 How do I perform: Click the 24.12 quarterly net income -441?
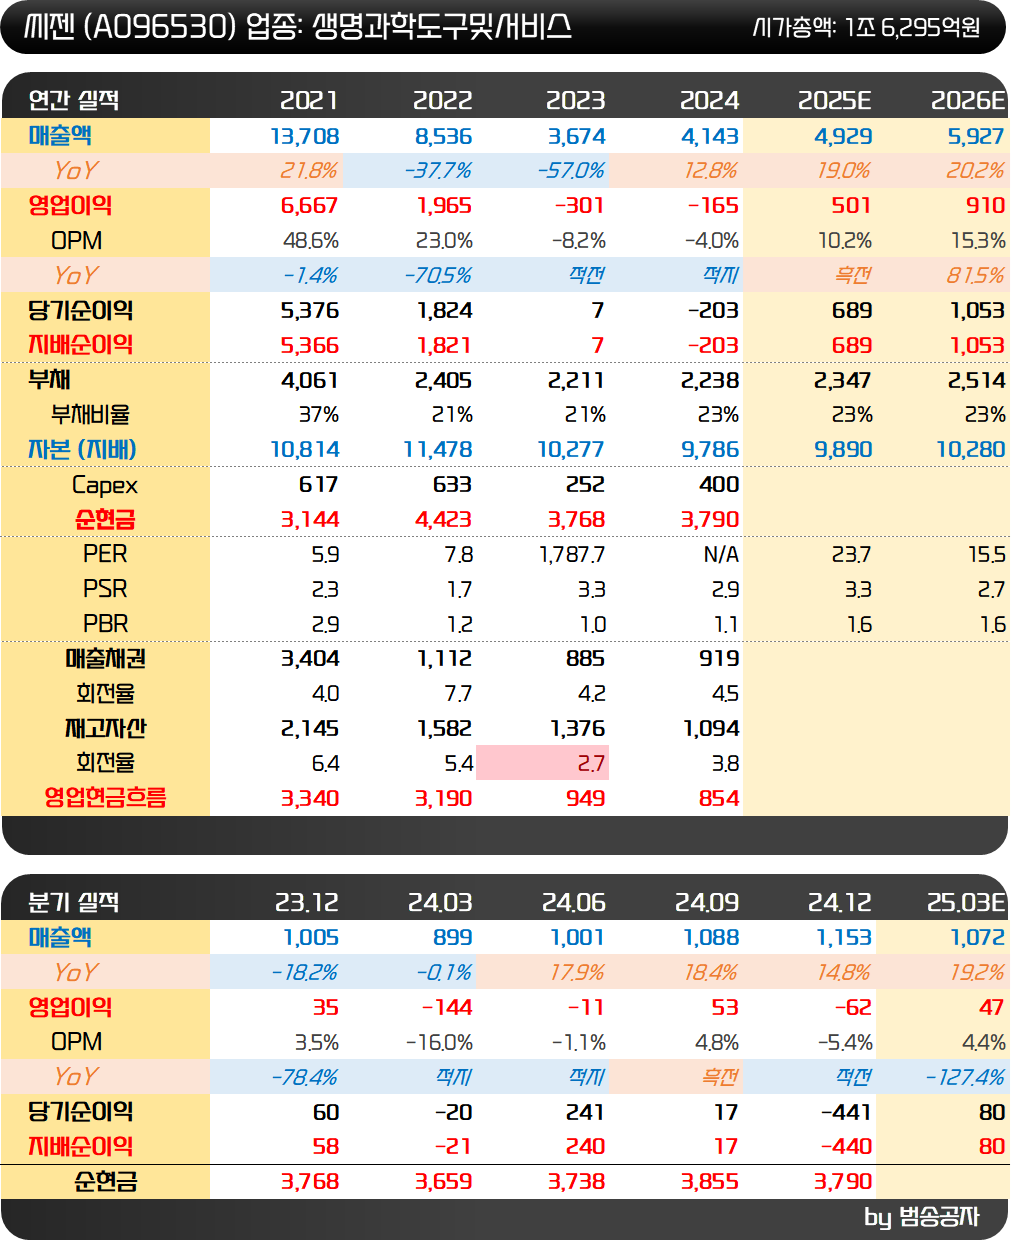[846, 1112]
